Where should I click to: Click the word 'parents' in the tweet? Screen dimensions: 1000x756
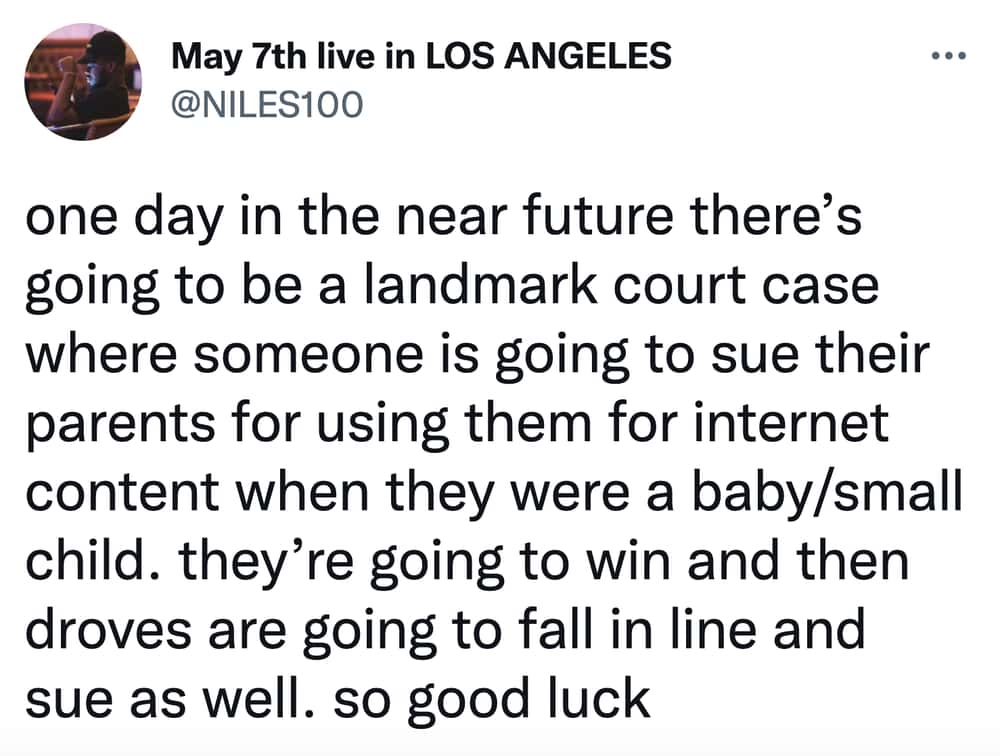pyautogui.click(x=121, y=424)
